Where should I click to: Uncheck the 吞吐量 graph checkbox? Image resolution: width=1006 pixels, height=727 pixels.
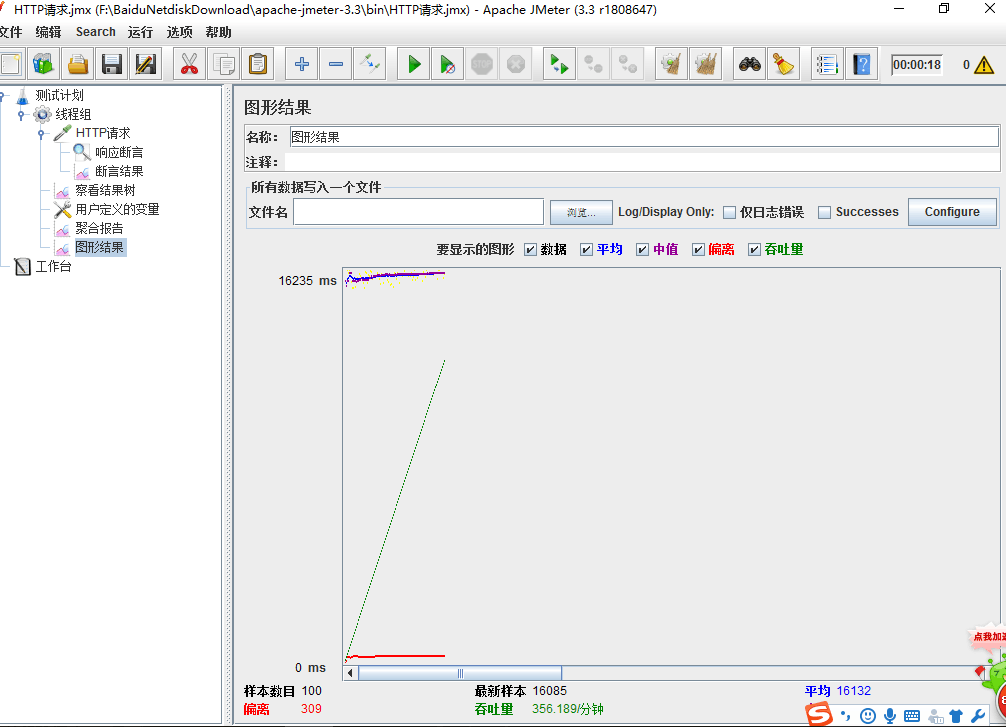(x=754, y=250)
